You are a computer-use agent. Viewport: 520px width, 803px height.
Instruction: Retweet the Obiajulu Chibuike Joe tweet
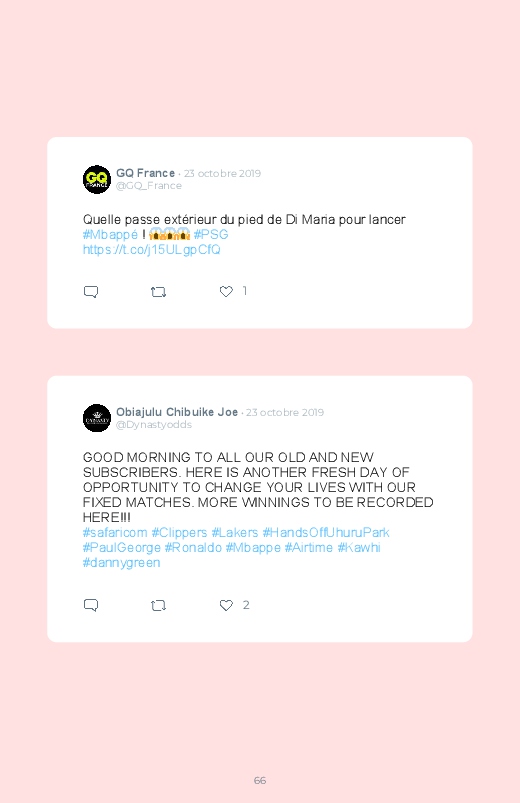pyautogui.click(x=158, y=605)
